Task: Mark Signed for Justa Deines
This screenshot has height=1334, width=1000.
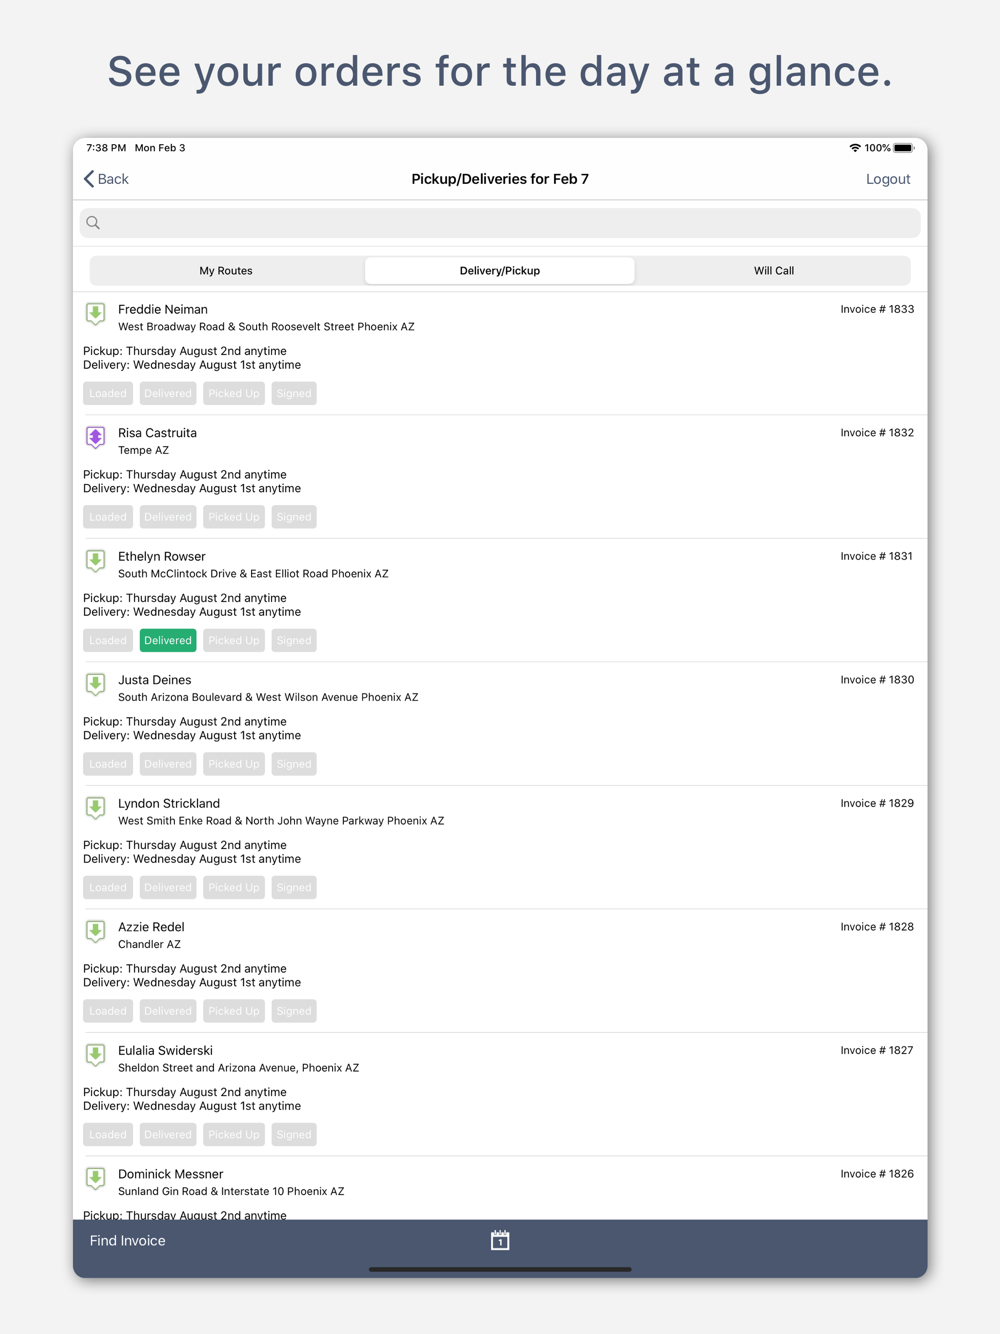Action: (294, 764)
